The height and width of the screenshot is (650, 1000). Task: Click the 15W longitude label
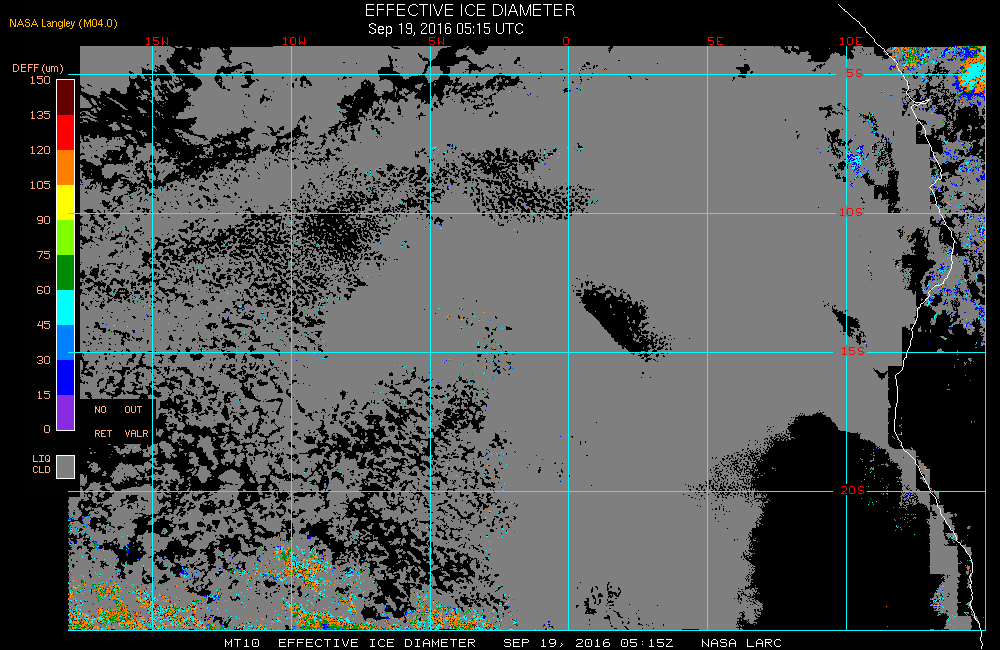(x=157, y=41)
